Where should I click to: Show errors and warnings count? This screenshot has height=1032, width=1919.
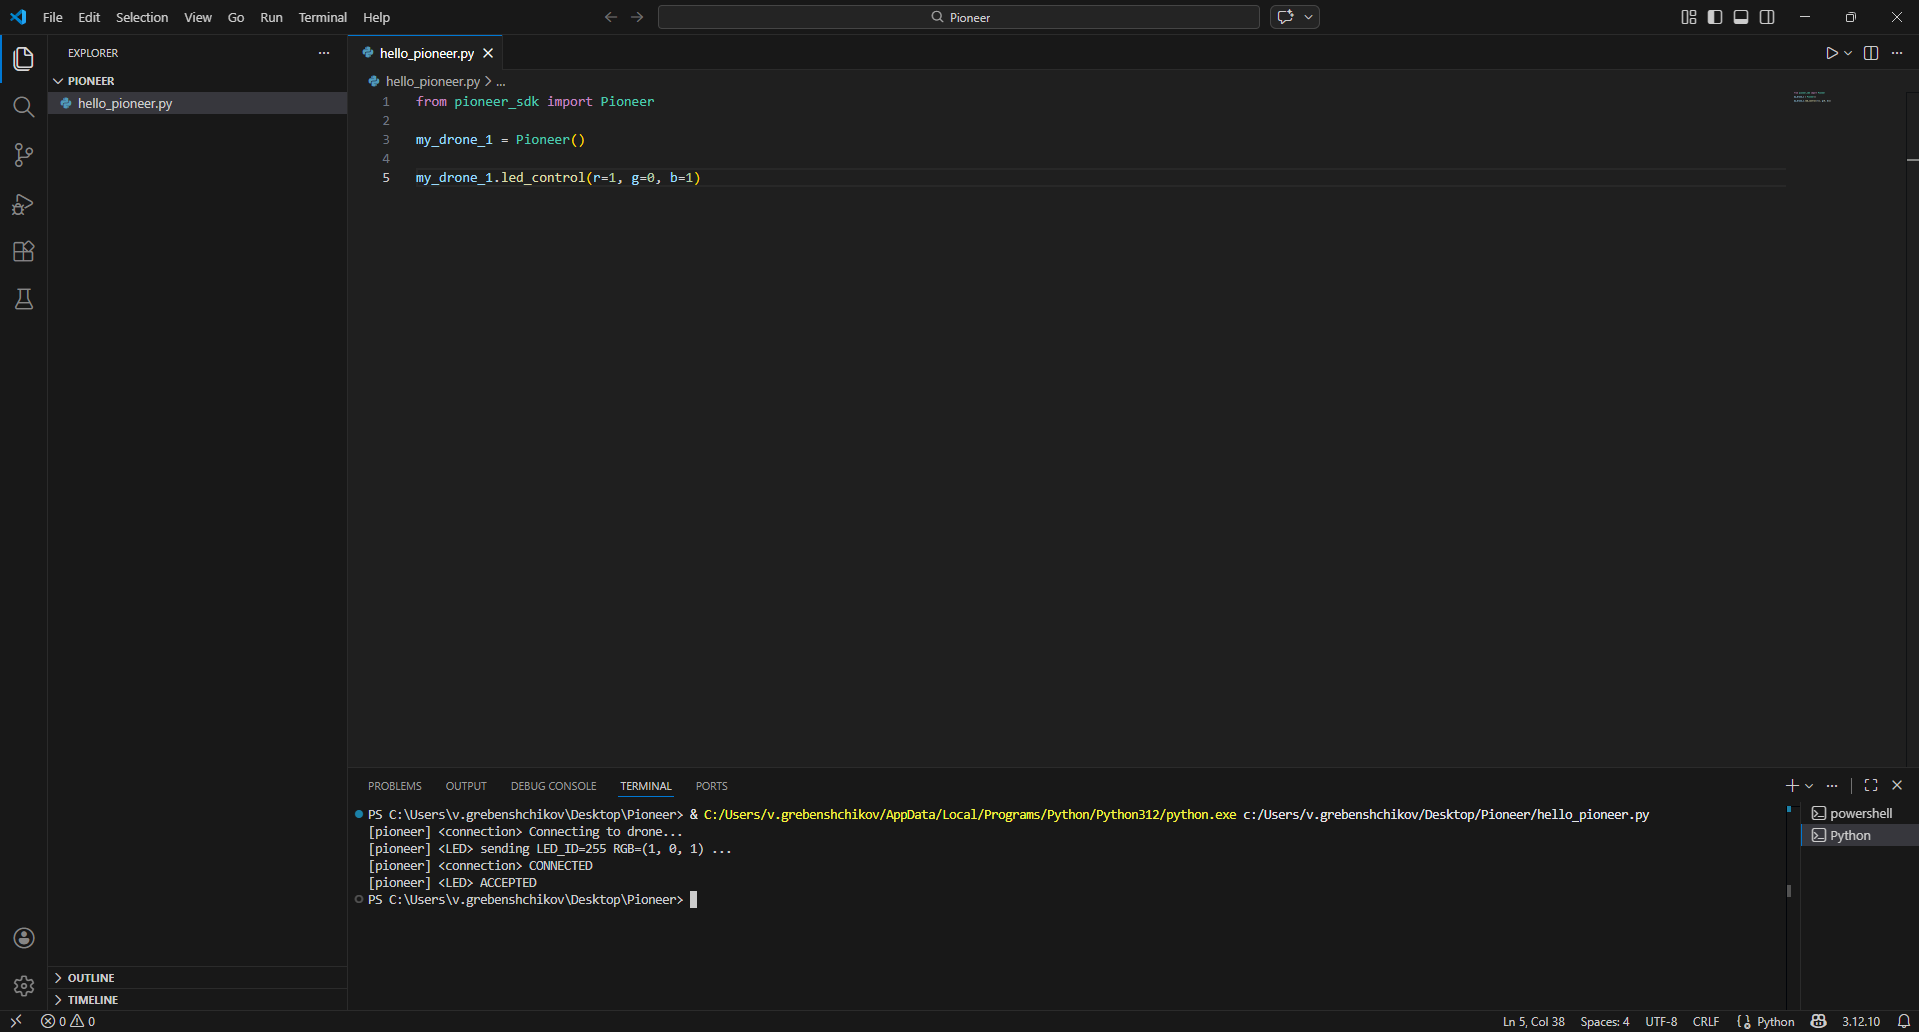pos(68,1021)
